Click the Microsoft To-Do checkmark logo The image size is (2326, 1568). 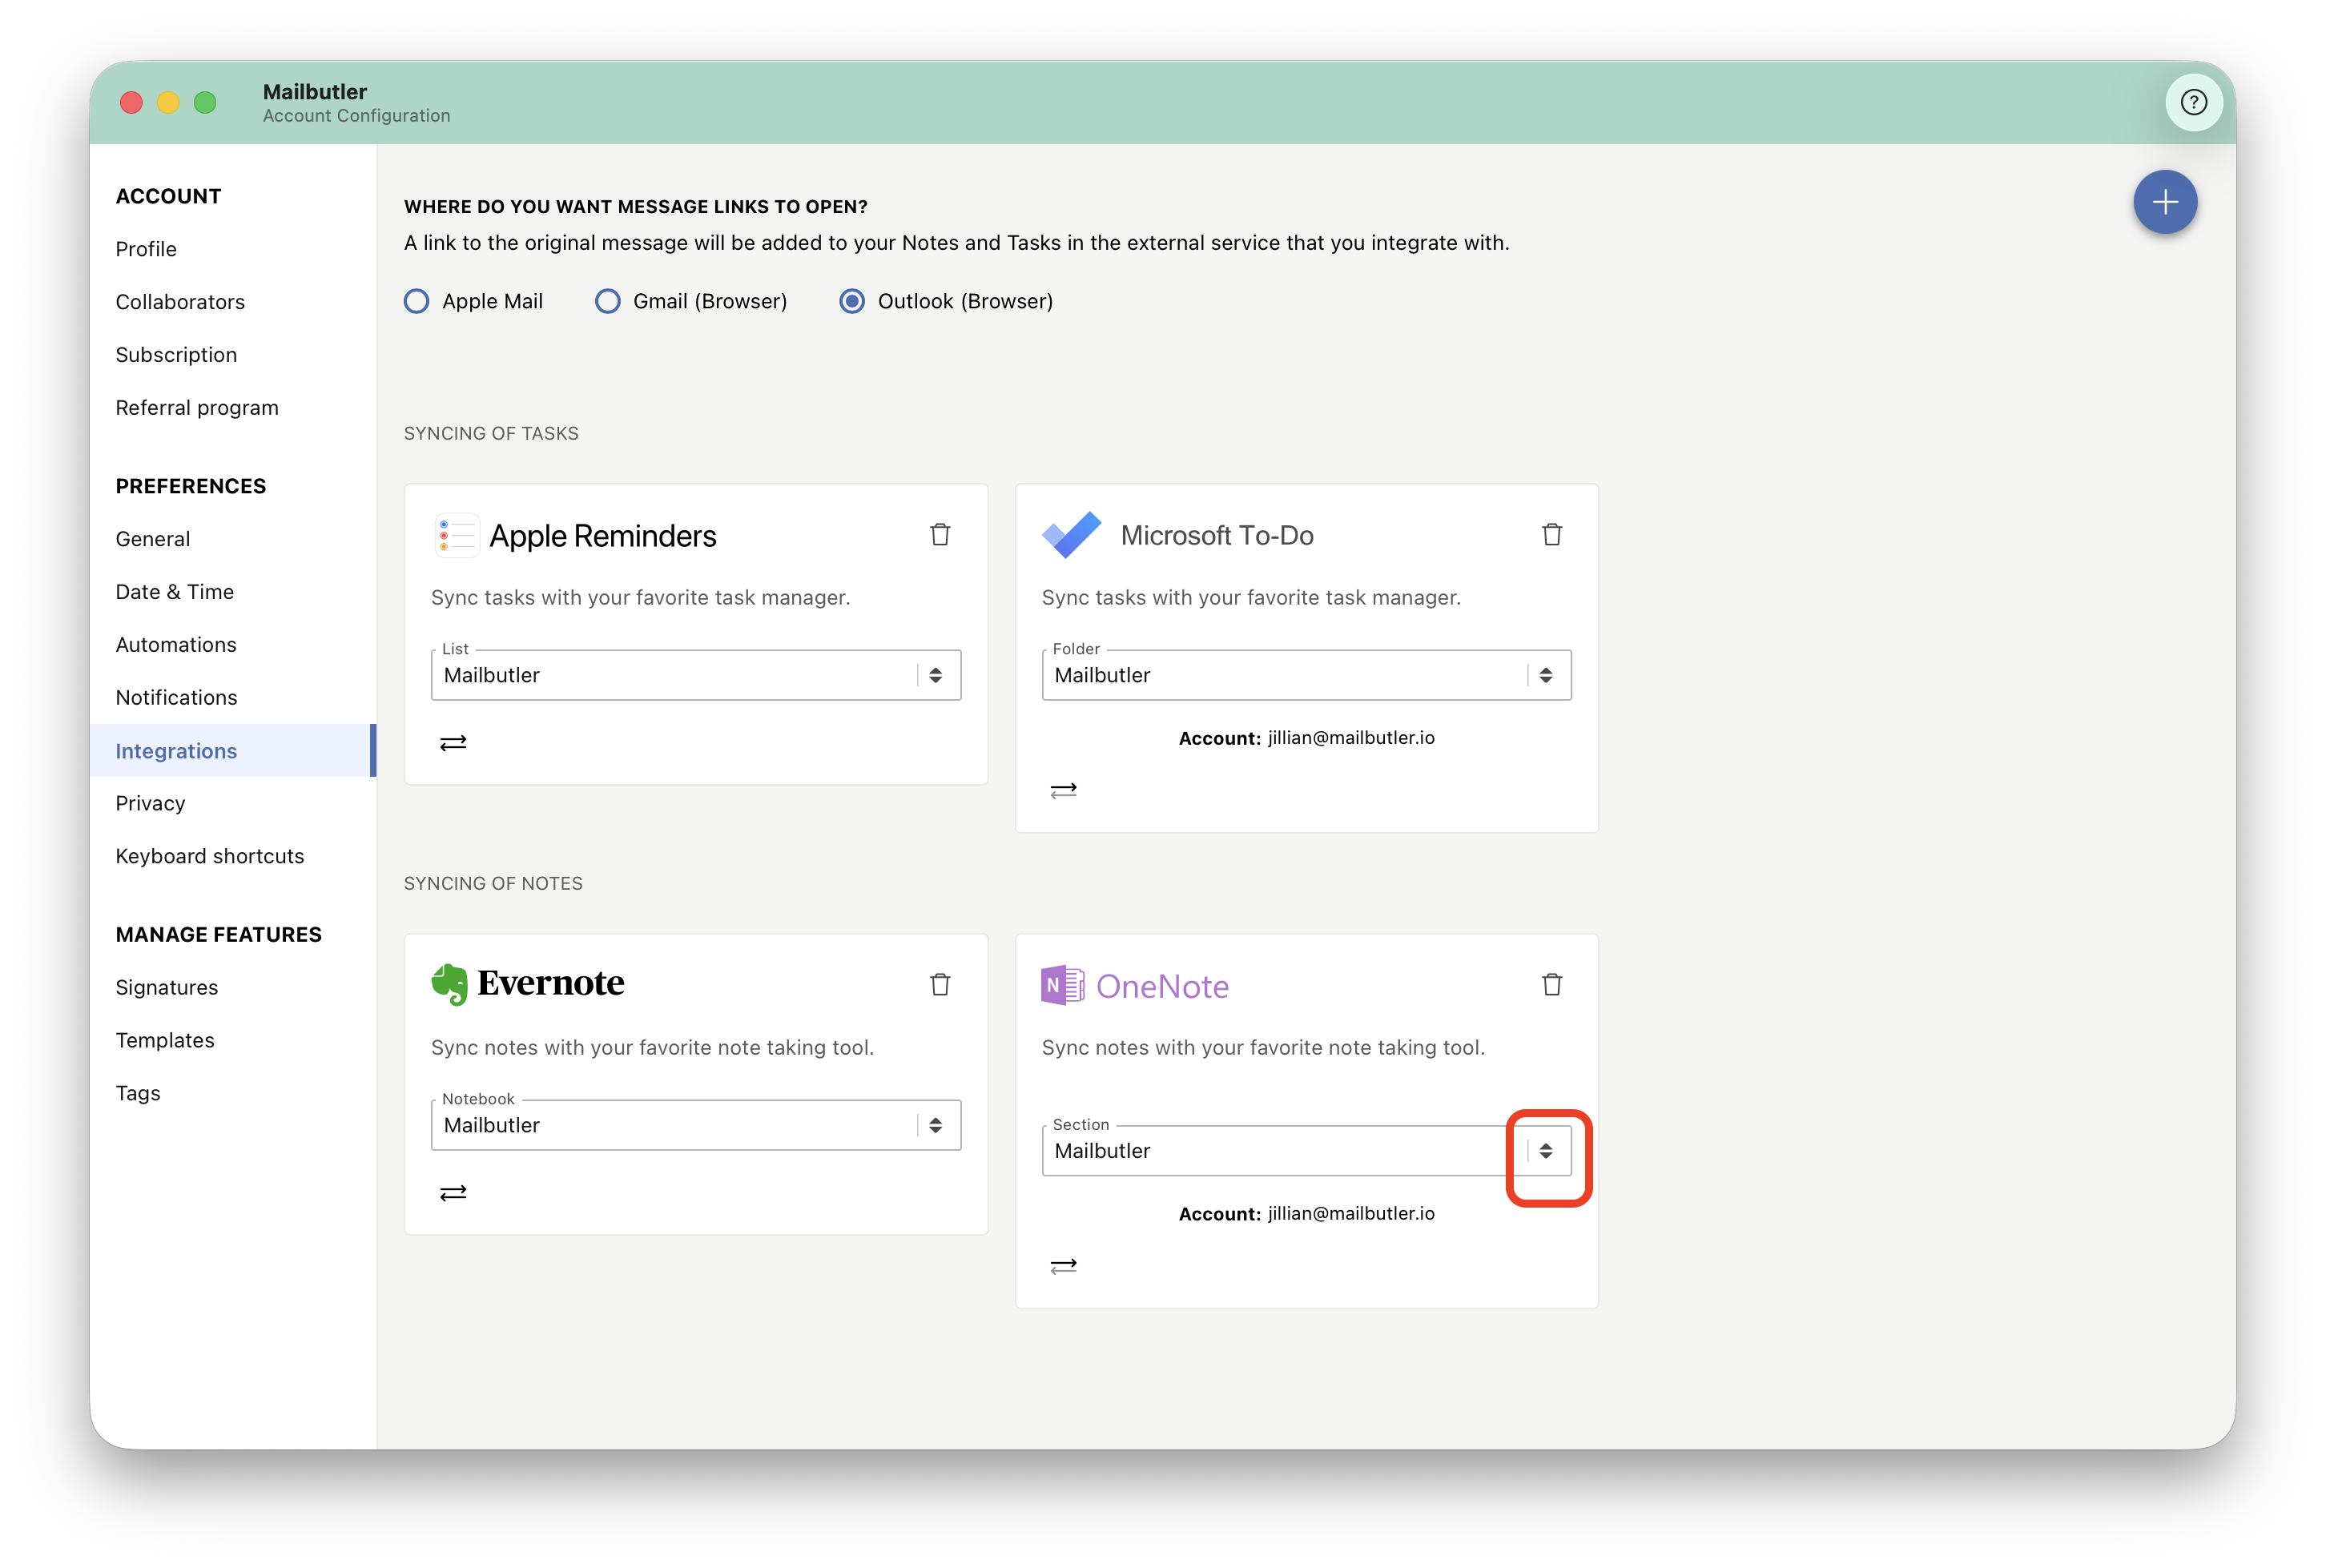click(x=1071, y=535)
